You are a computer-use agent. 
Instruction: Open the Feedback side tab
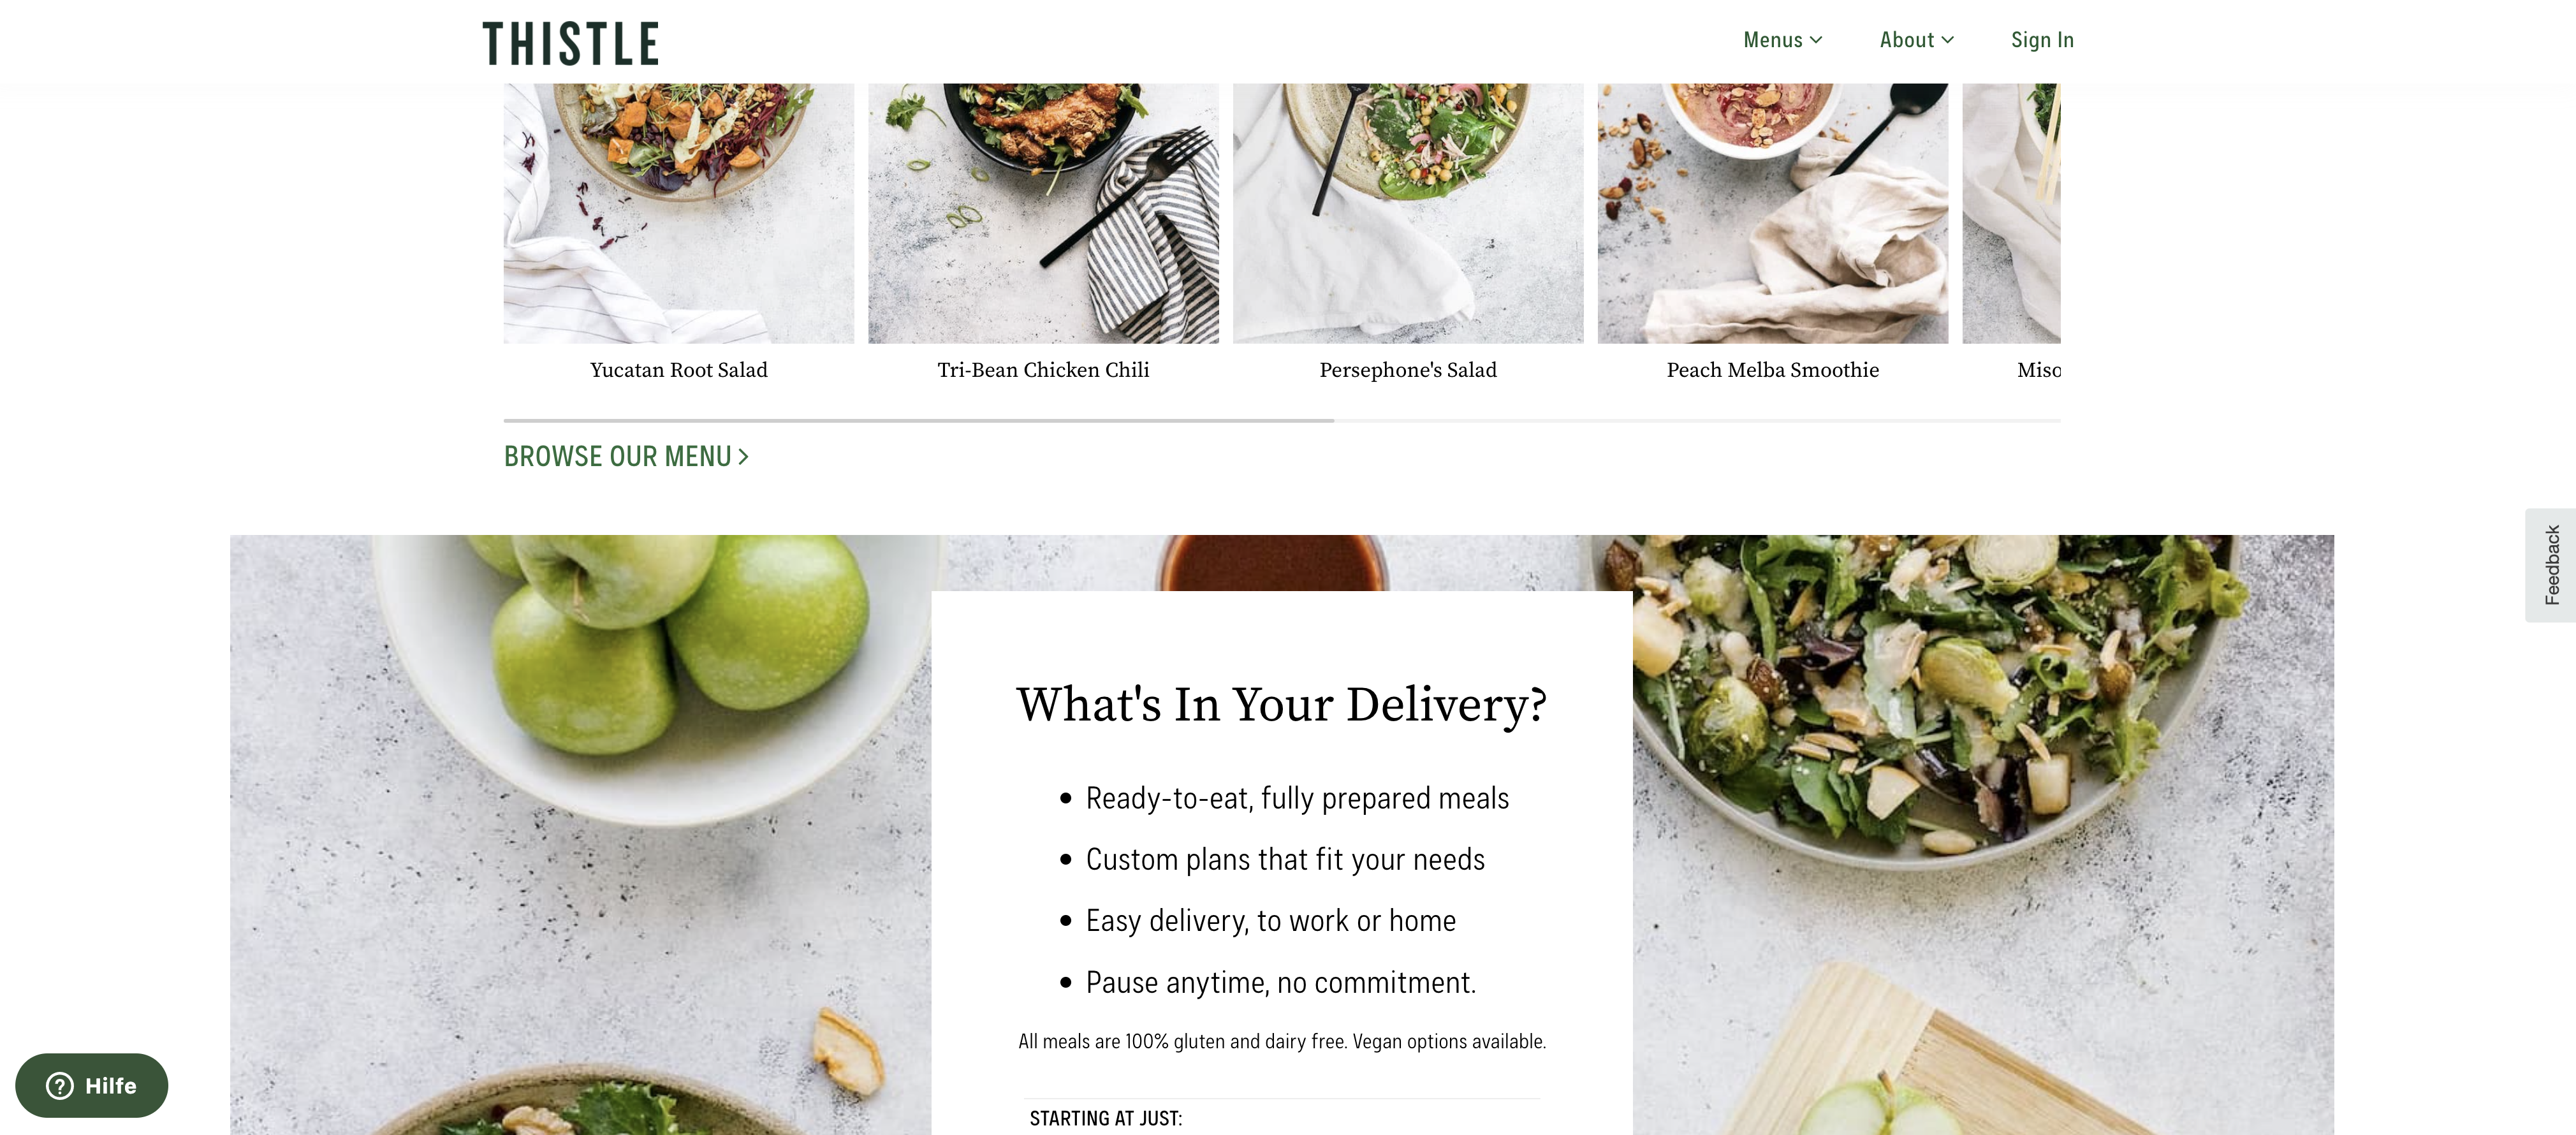tap(2551, 565)
